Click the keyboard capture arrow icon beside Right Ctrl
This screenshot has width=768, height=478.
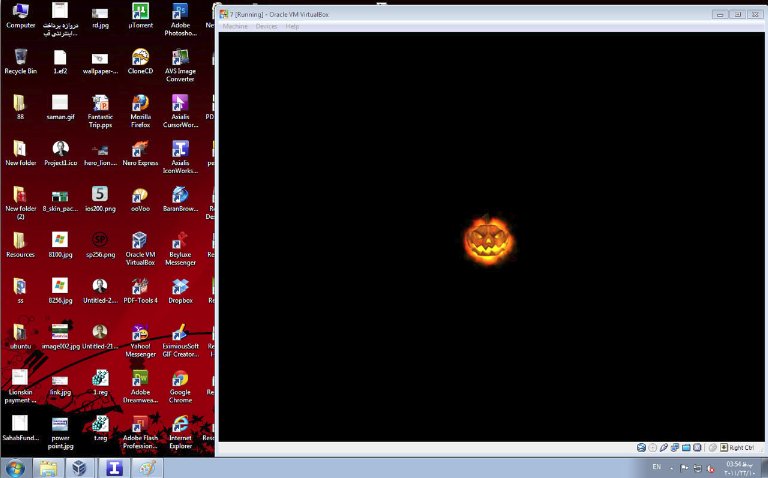pyautogui.click(x=724, y=448)
